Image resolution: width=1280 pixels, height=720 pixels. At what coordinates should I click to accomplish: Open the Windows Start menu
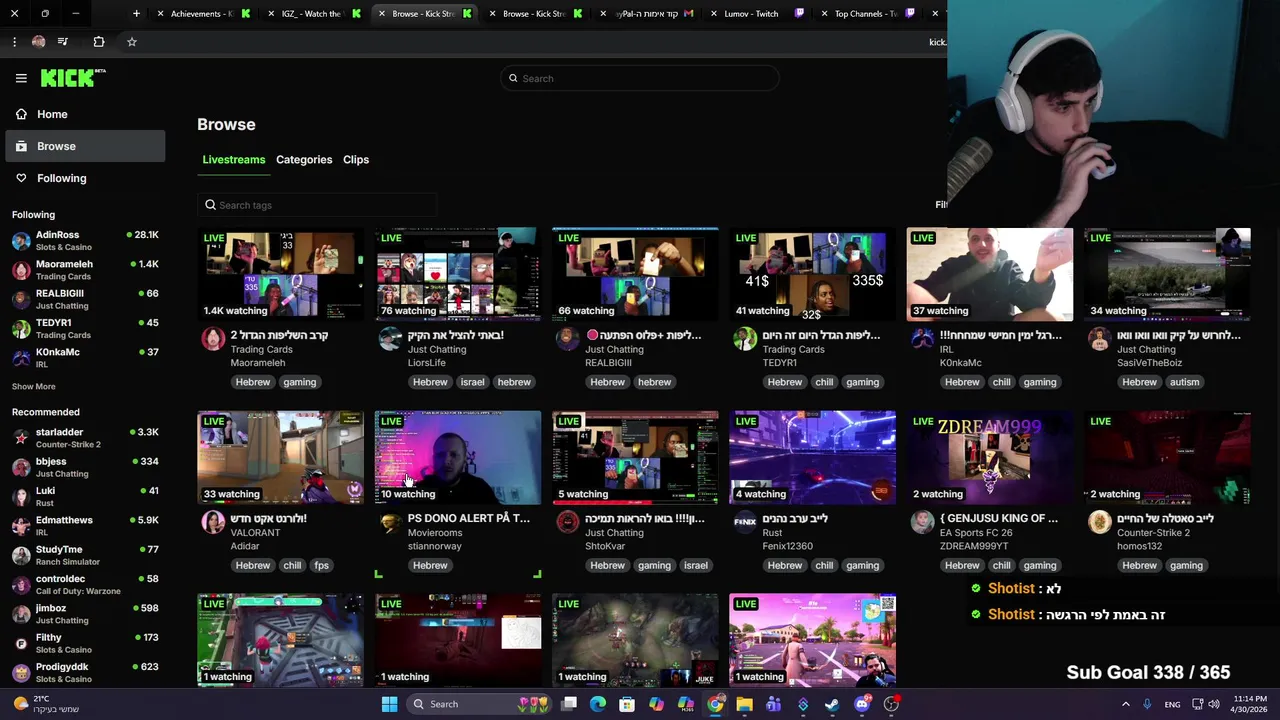click(x=389, y=704)
